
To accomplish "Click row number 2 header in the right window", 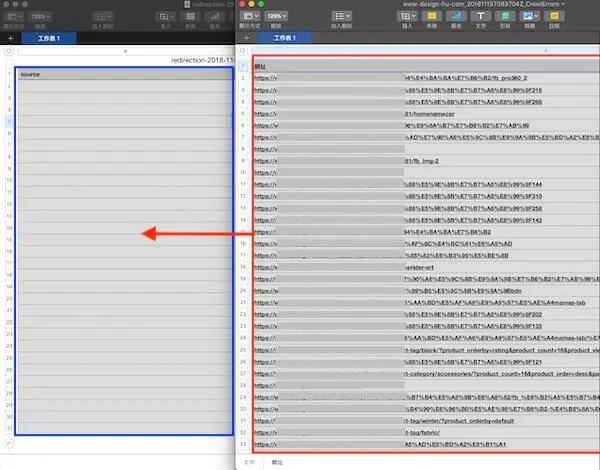I will 243,78.
